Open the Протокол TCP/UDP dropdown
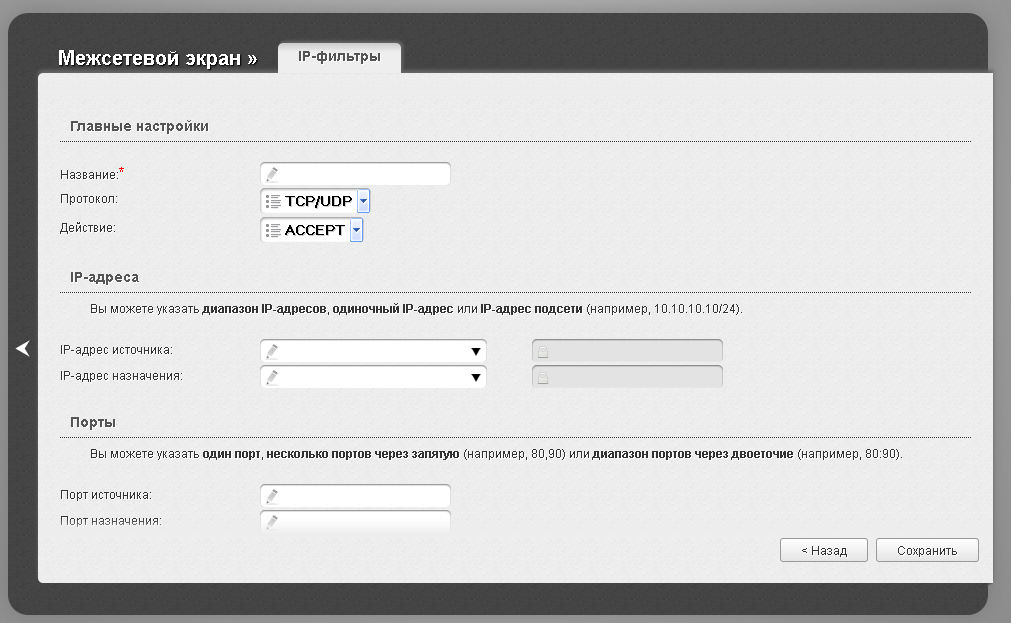Screen dimensions: 1011x623 315,201
